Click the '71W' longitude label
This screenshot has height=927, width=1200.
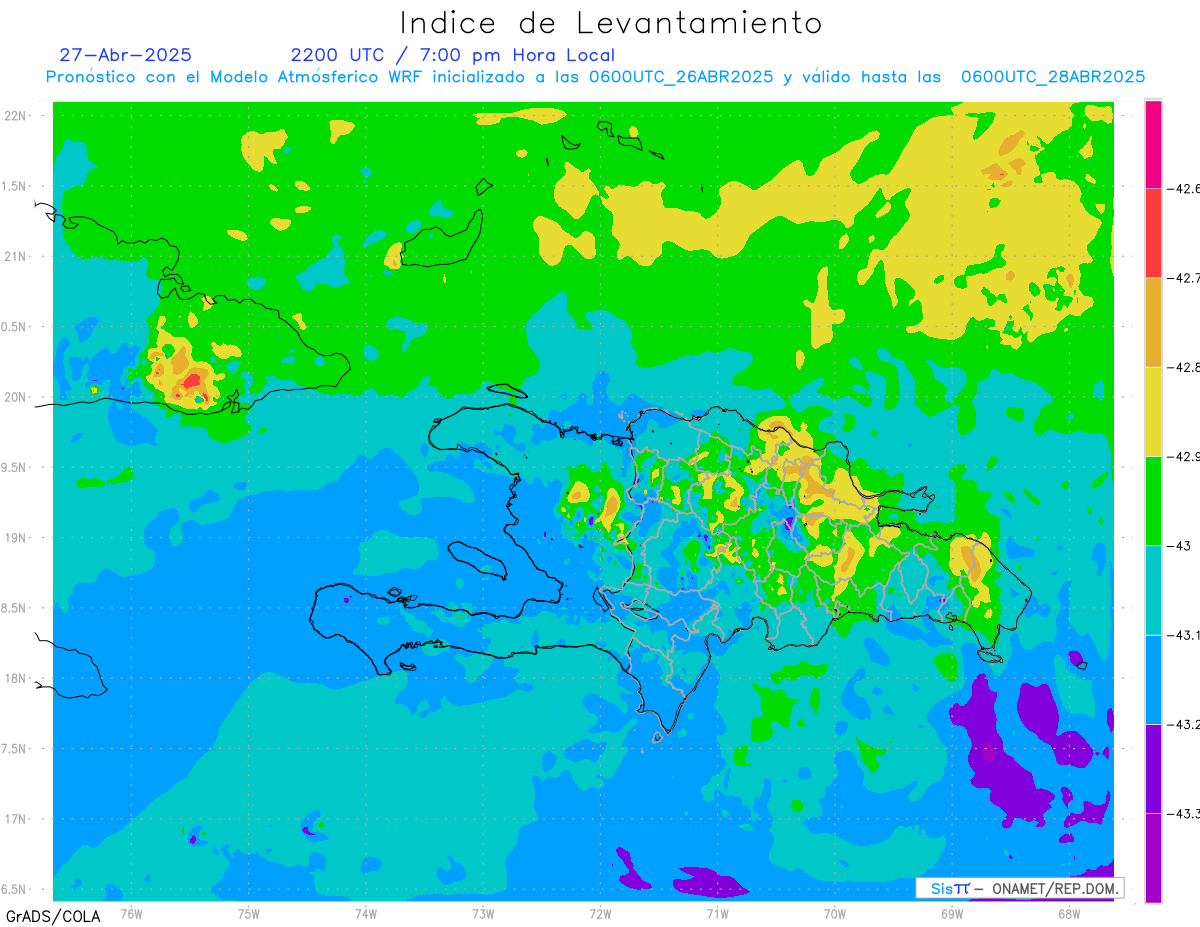coord(717,913)
